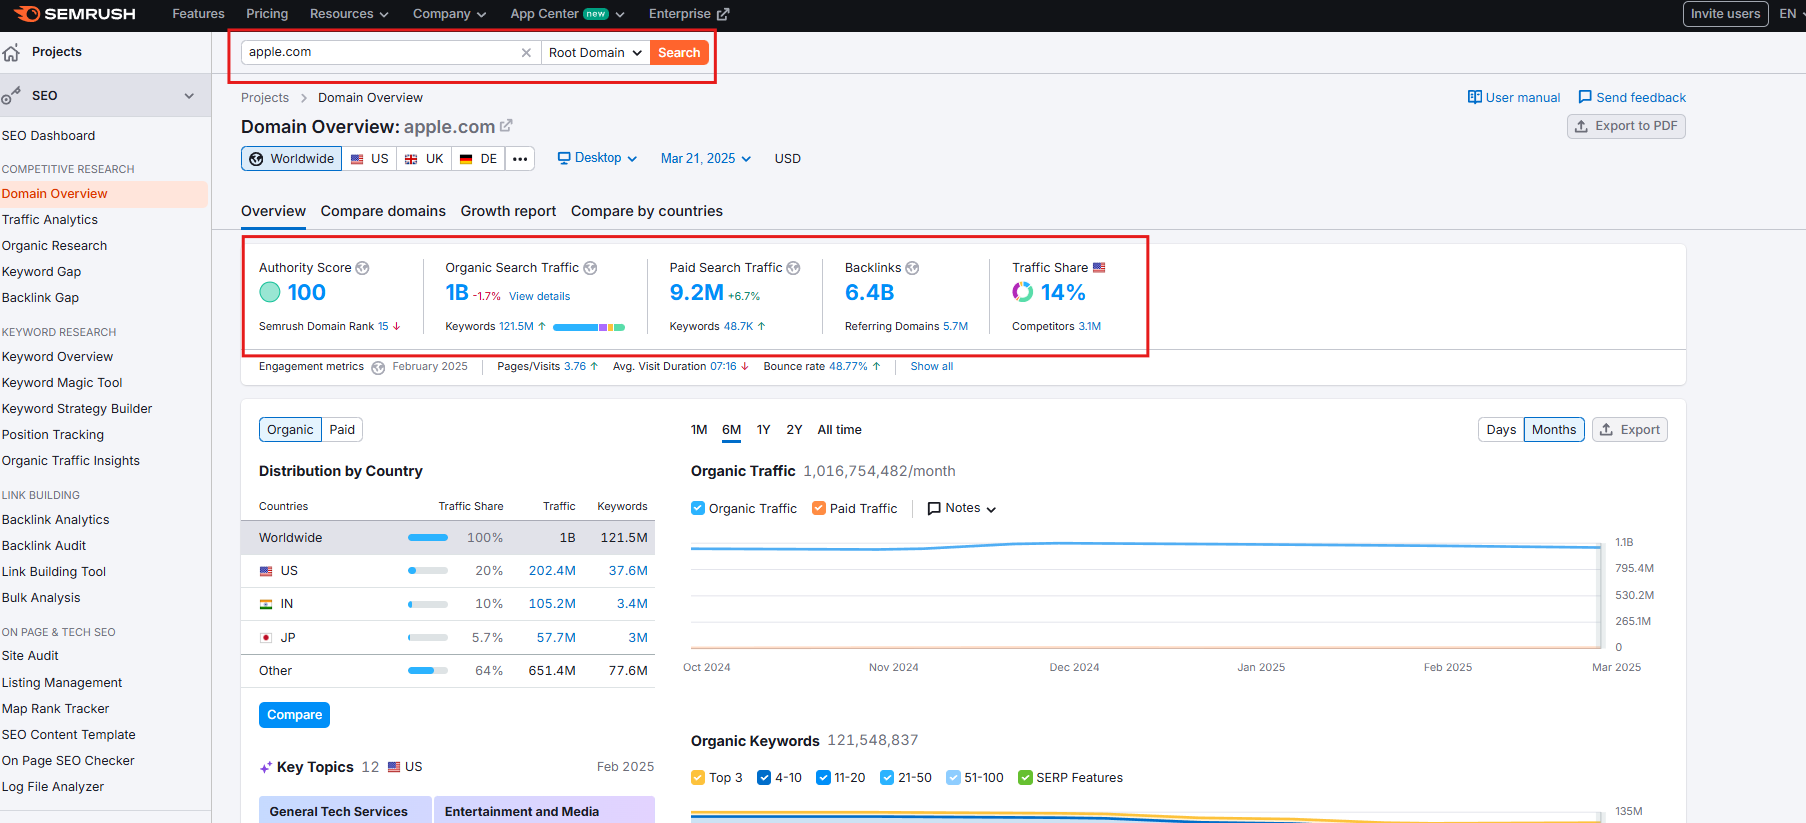The height and width of the screenshot is (823, 1806).
Task: Open View details link
Action: [539, 297]
